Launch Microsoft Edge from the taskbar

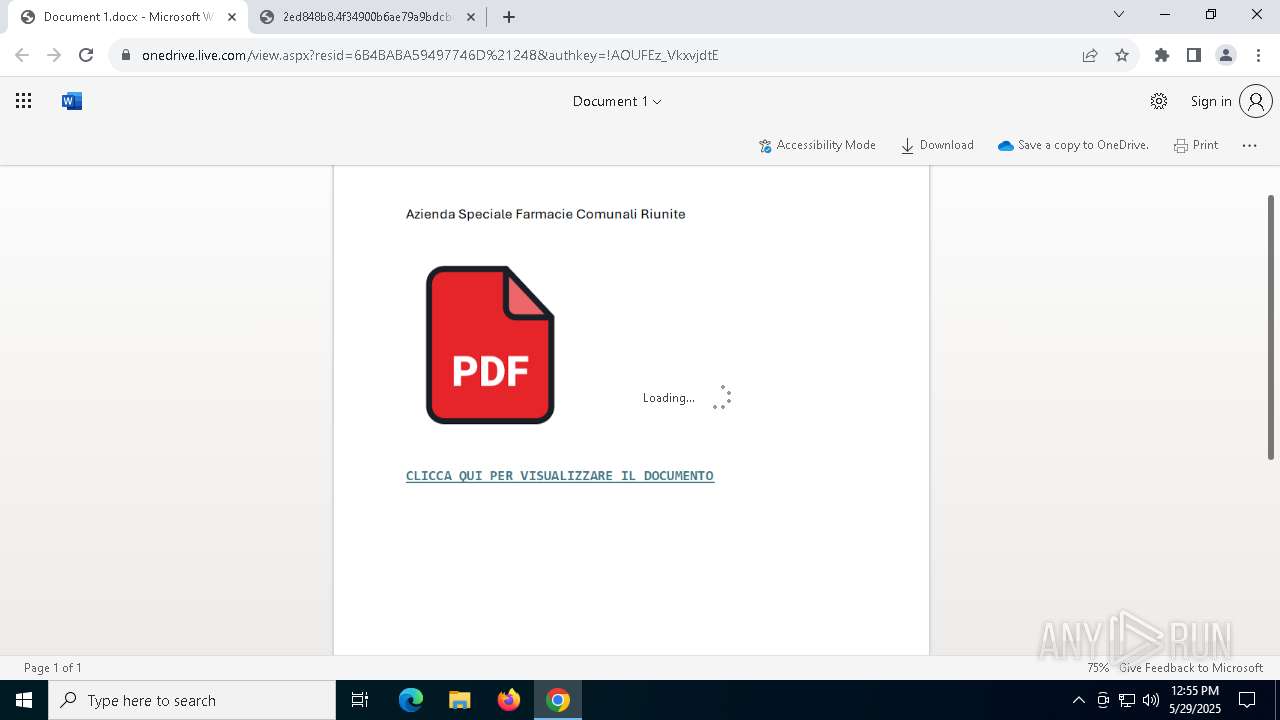pos(411,700)
